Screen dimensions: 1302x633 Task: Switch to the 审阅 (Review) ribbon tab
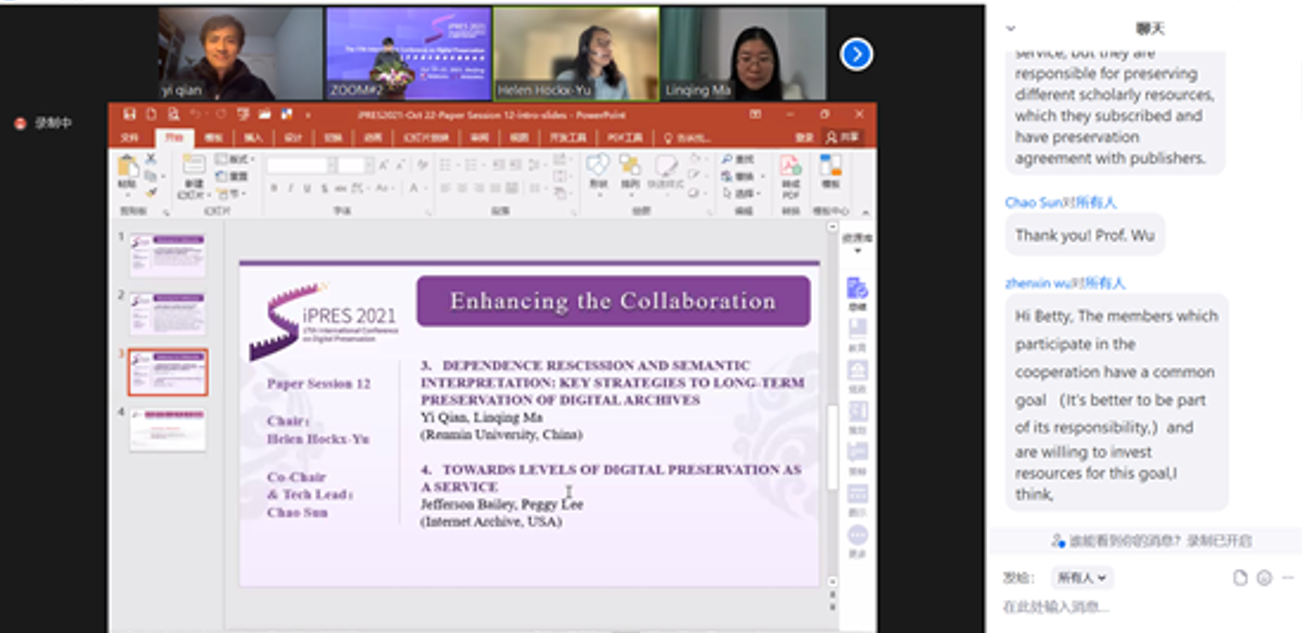tap(480, 138)
